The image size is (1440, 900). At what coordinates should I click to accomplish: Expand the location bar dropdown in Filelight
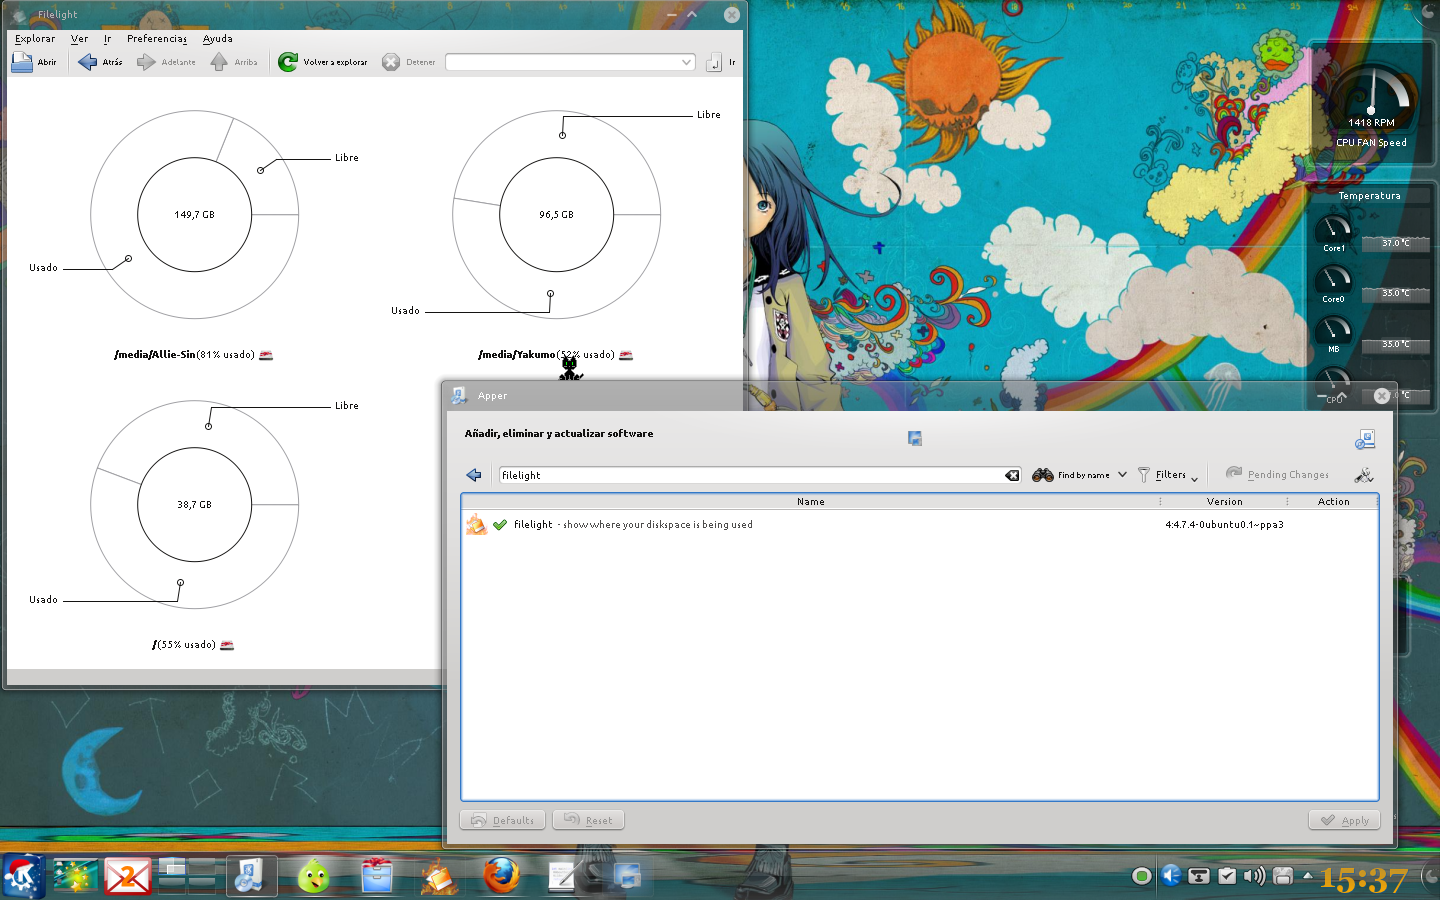(686, 61)
